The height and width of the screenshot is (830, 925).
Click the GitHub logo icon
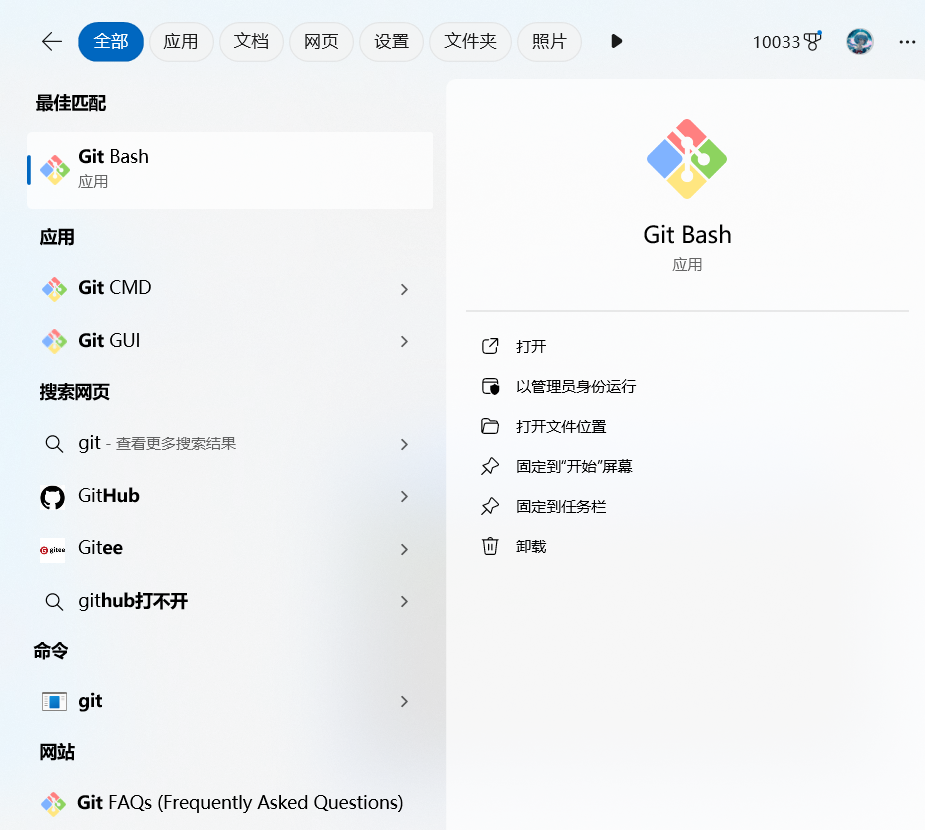click(x=53, y=497)
